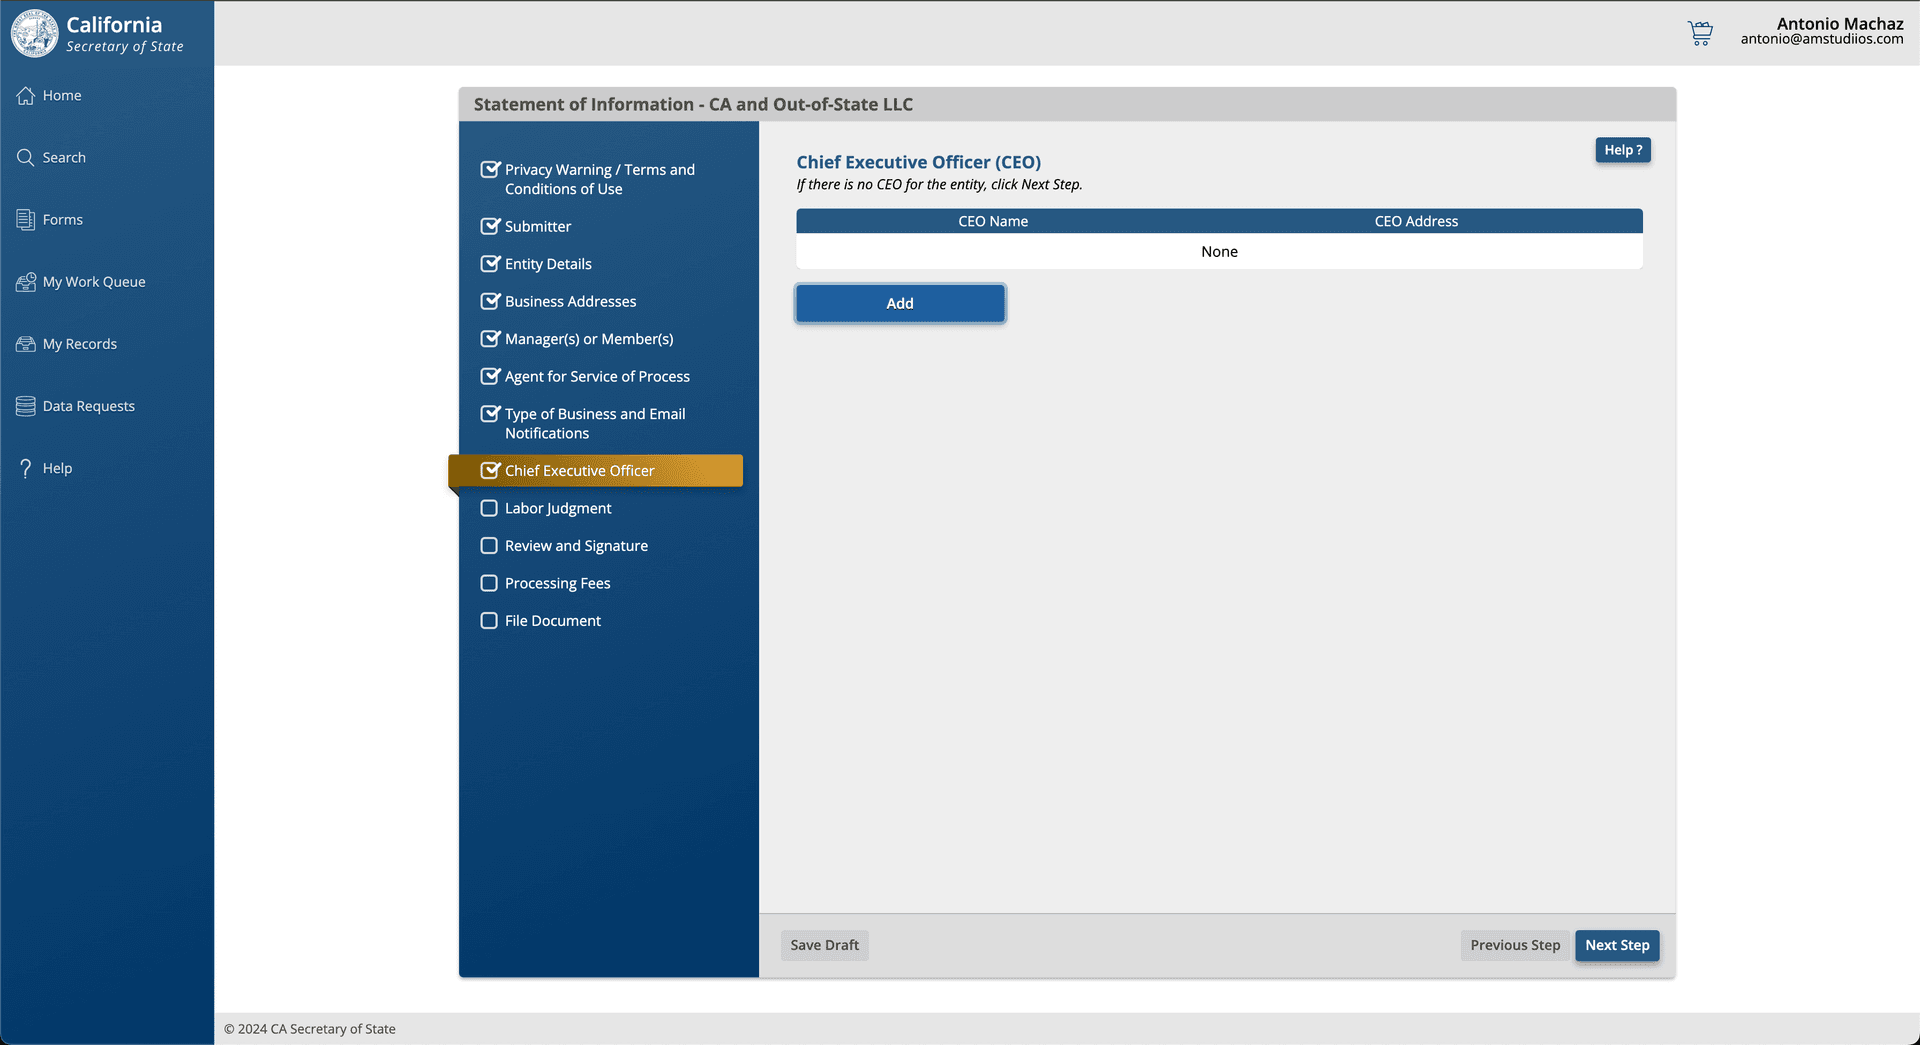Click the Home house icon
The height and width of the screenshot is (1045, 1920).
pos(26,96)
